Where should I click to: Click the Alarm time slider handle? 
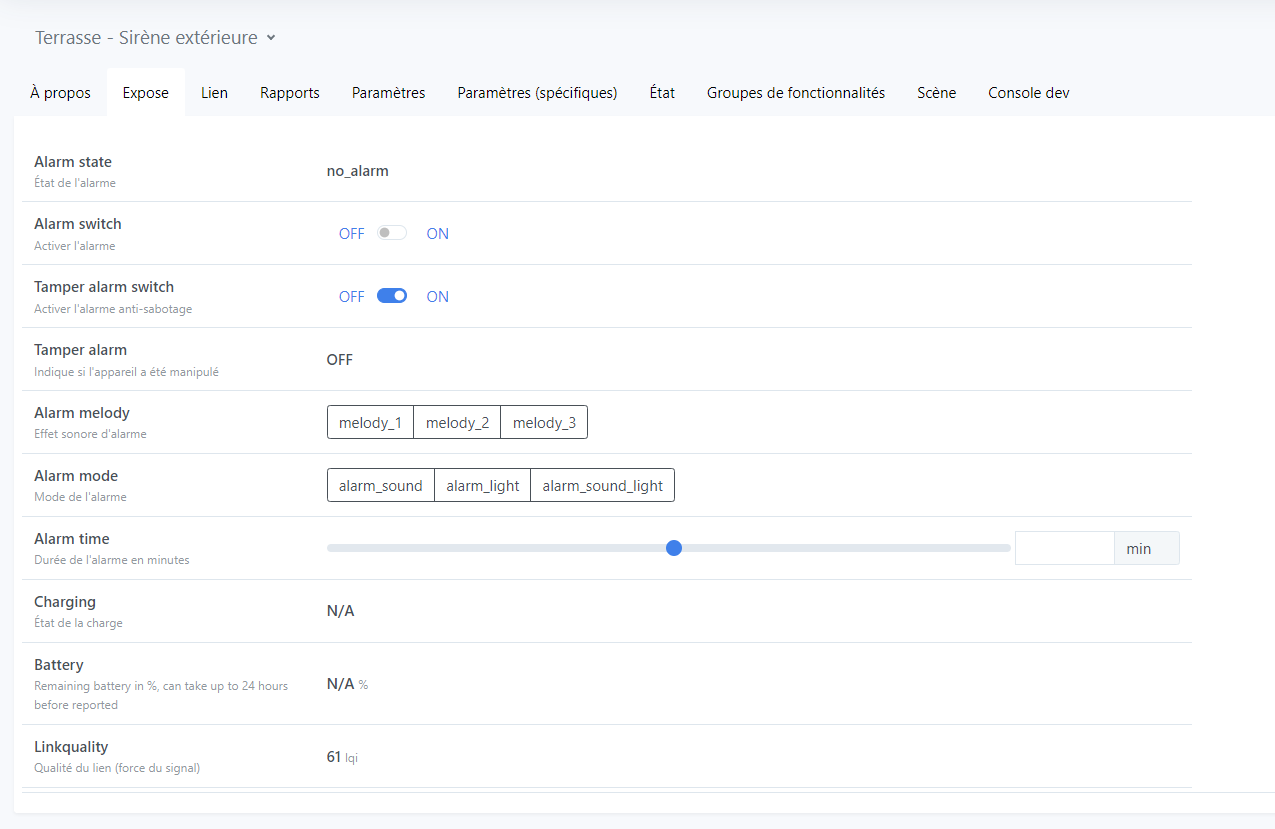click(674, 548)
